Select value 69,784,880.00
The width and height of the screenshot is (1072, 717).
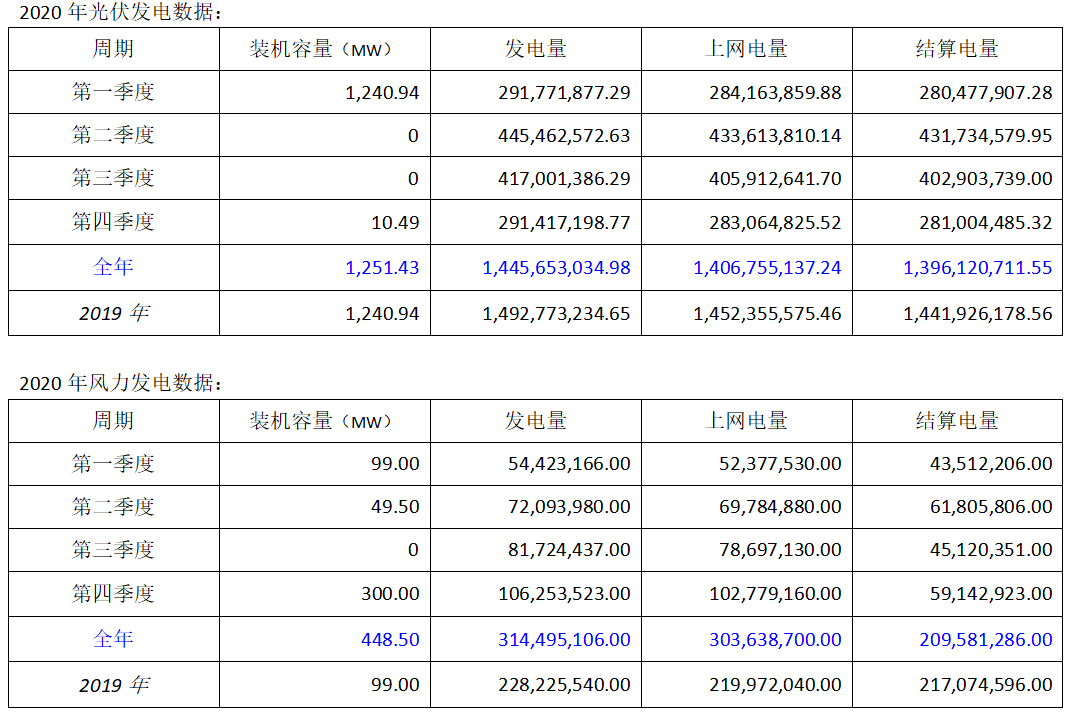(780, 506)
